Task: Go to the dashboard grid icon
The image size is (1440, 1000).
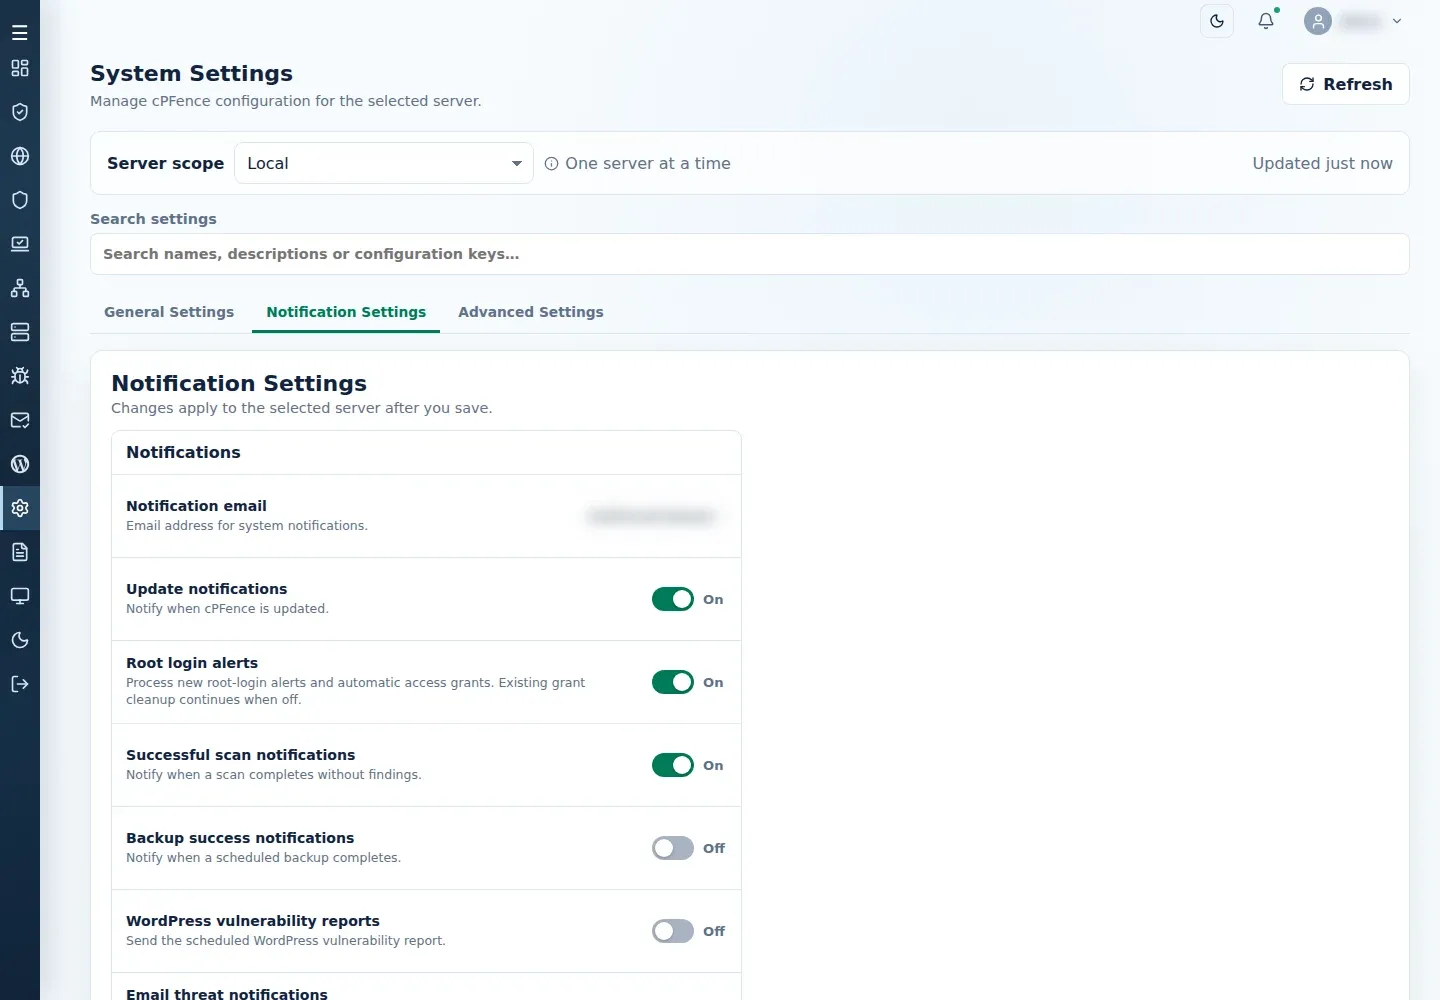Action: (x=20, y=68)
